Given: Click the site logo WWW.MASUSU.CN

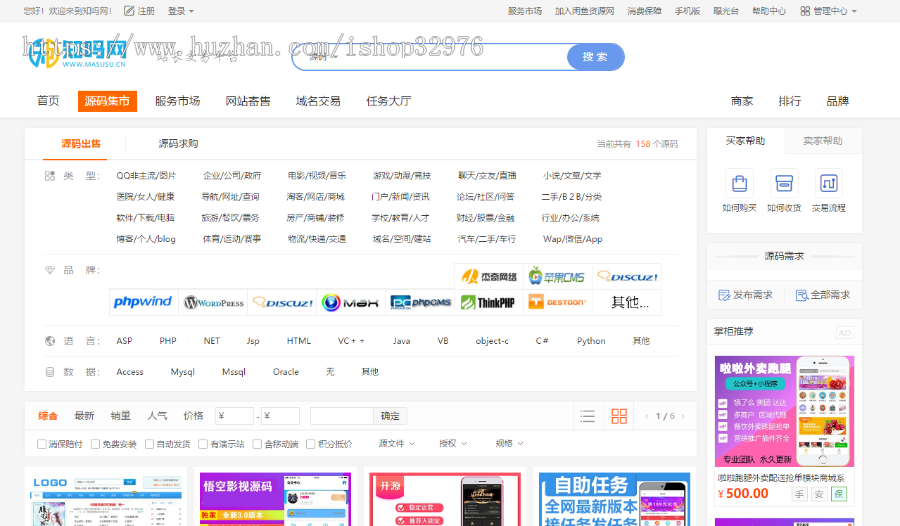Looking at the screenshot, I should click(77, 53).
